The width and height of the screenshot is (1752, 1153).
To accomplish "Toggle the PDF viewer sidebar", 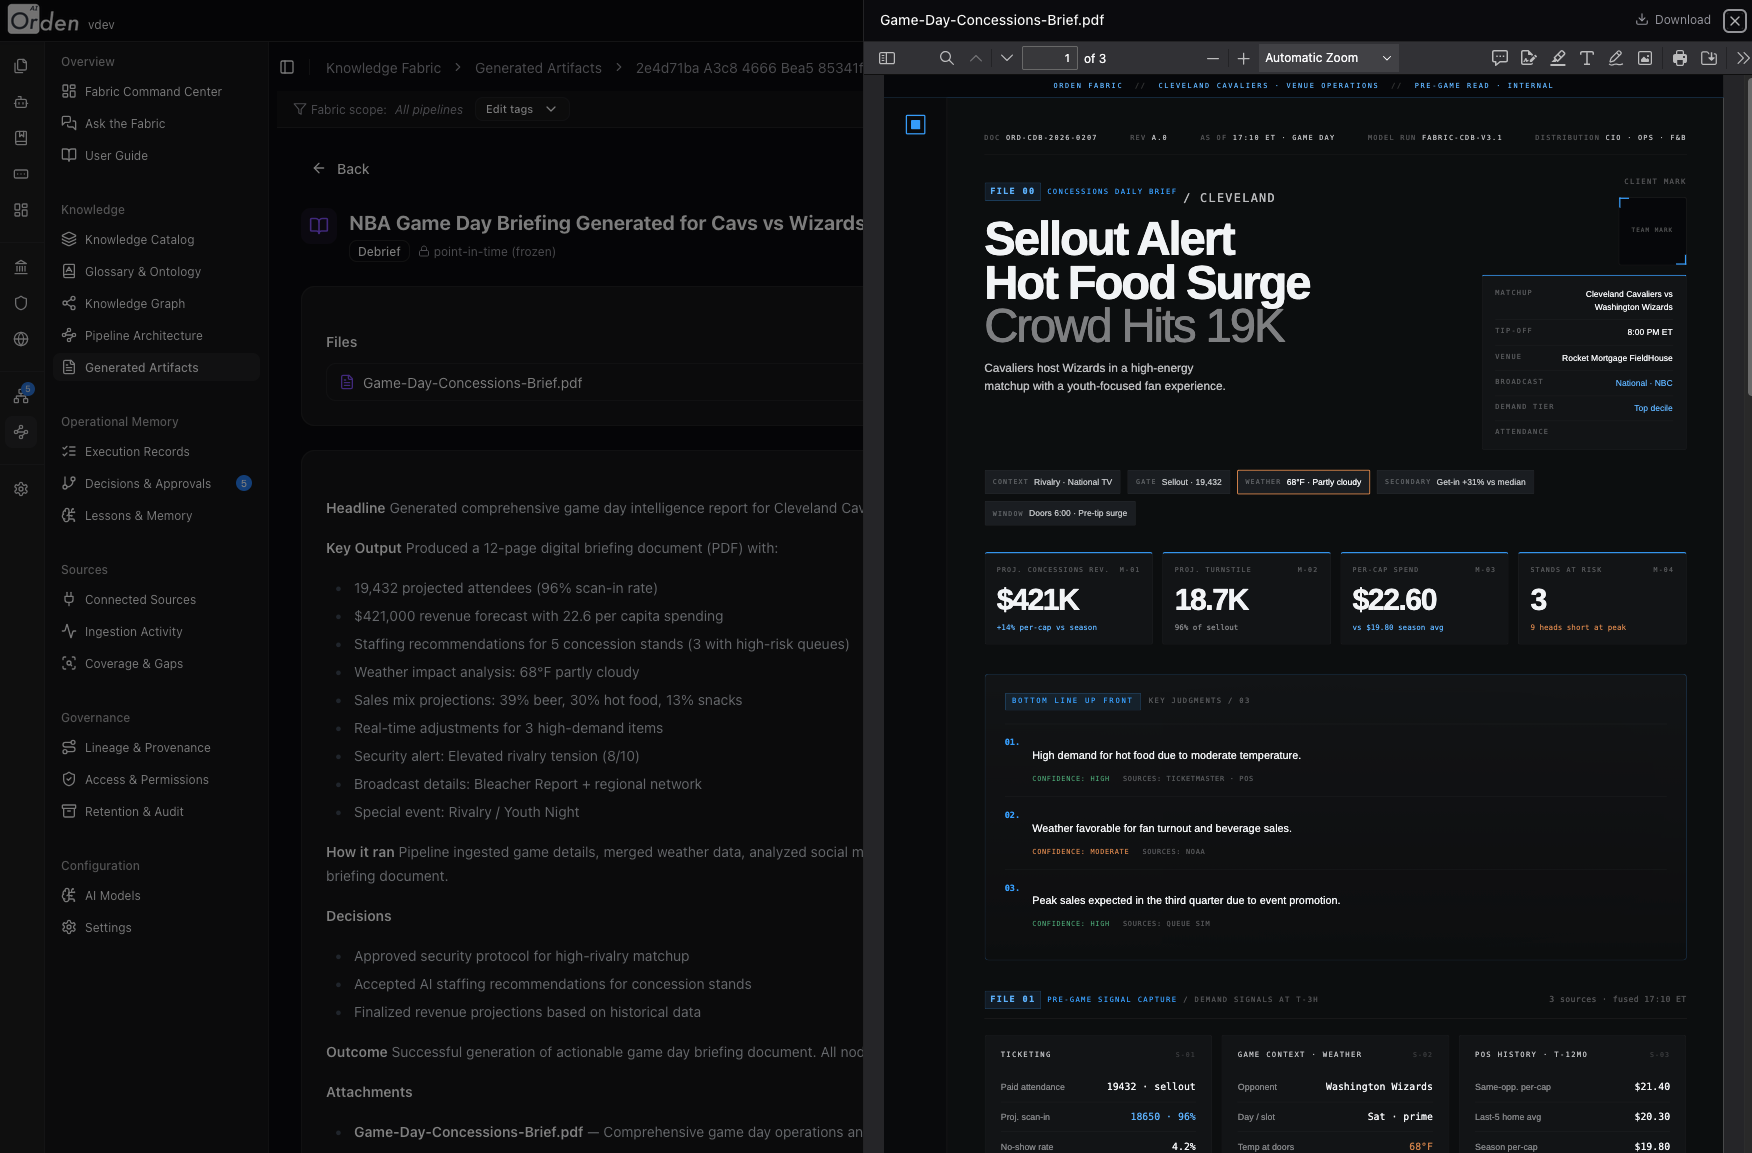I will pyautogui.click(x=887, y=58).
